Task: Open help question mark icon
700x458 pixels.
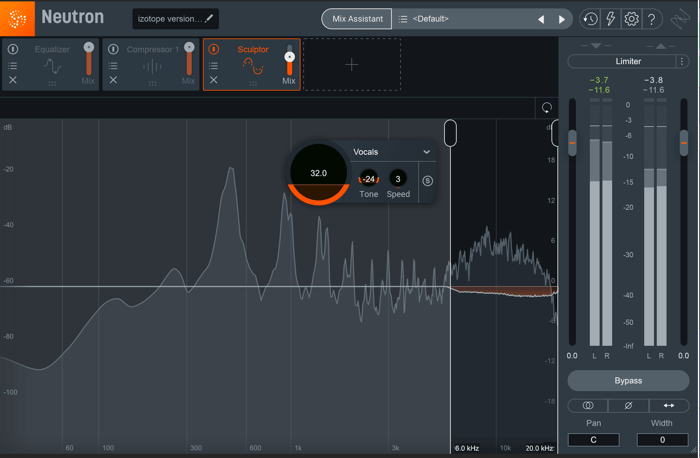Action: [x=652, y=19]
